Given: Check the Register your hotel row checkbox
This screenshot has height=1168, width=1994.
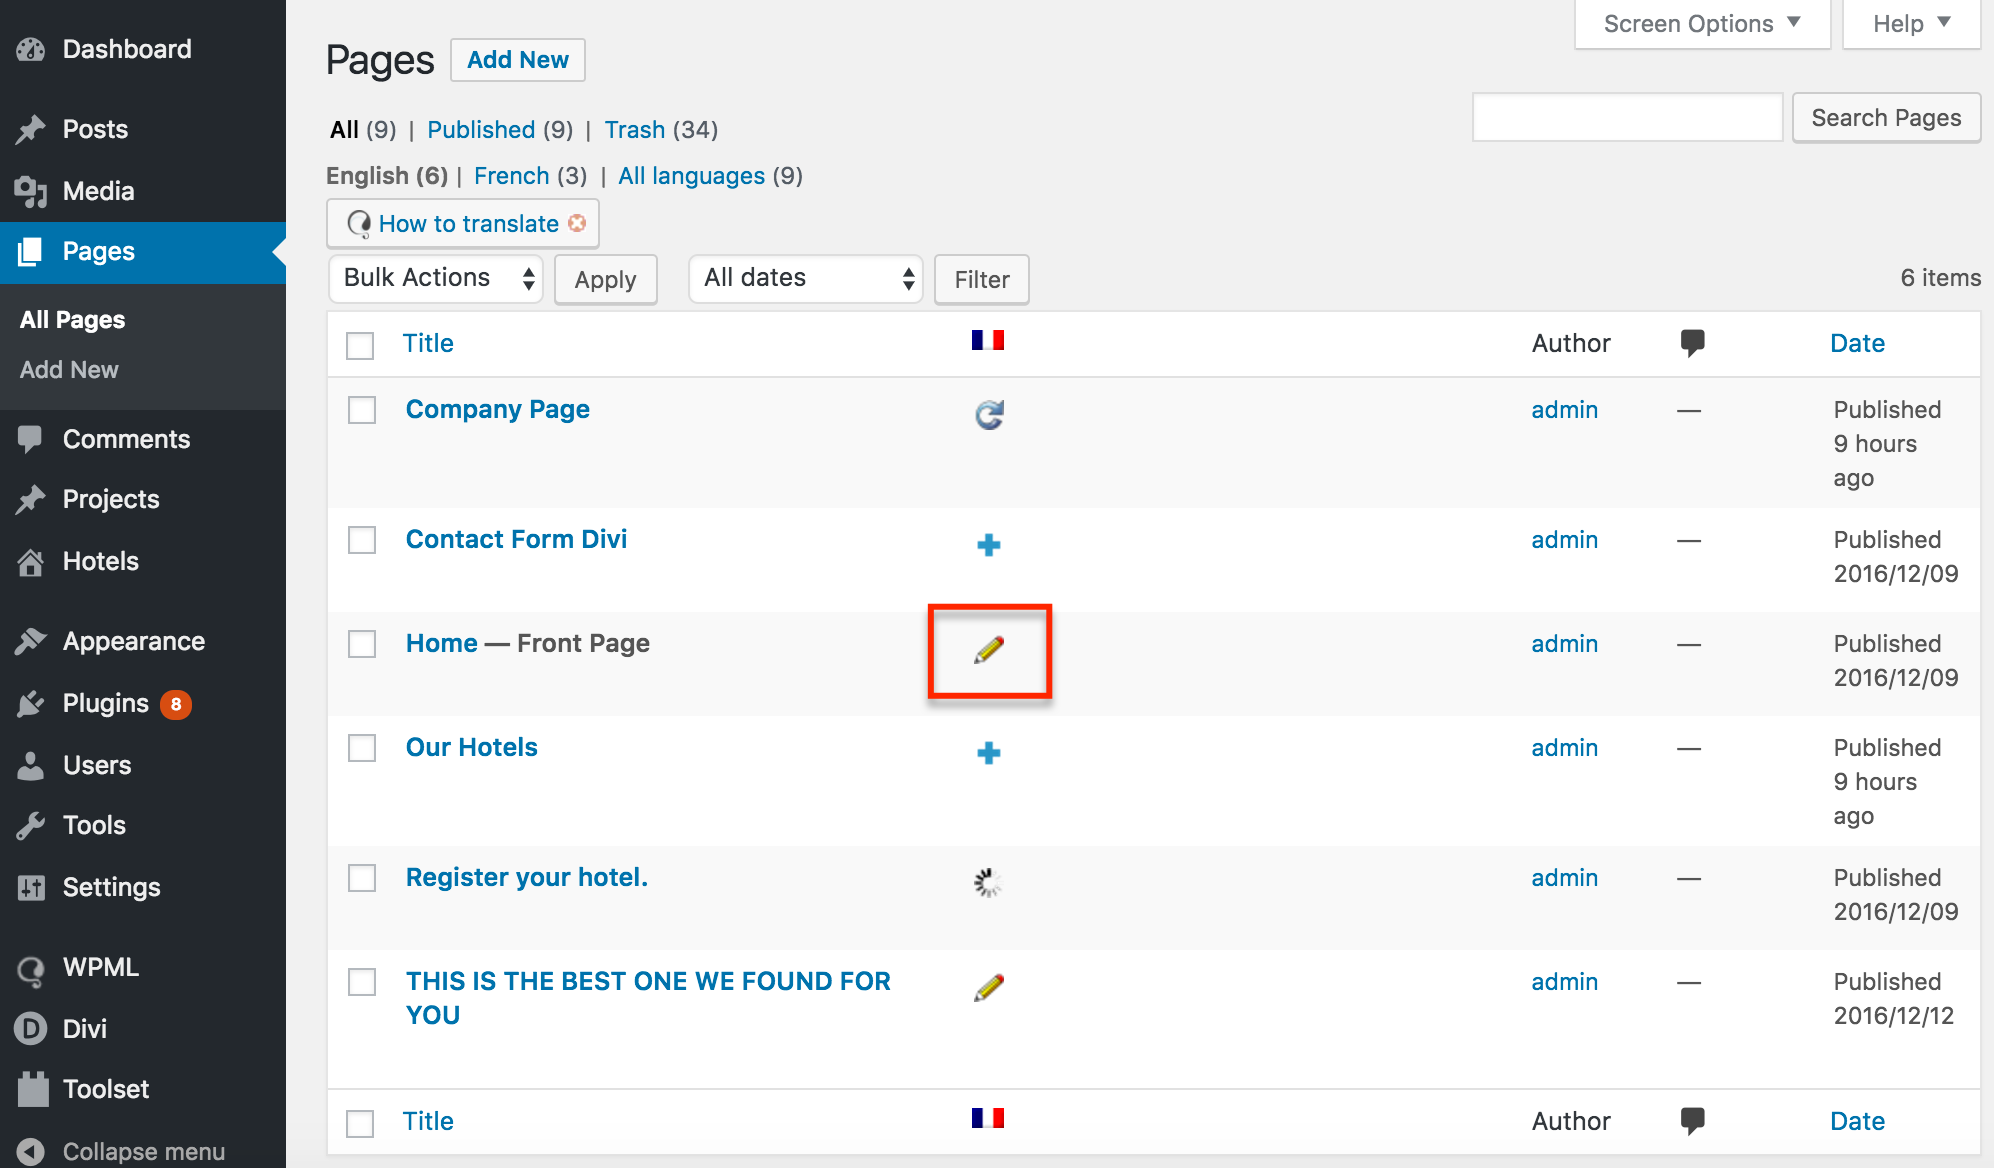Looking at the screenshot, I should (x=362, y=878).
